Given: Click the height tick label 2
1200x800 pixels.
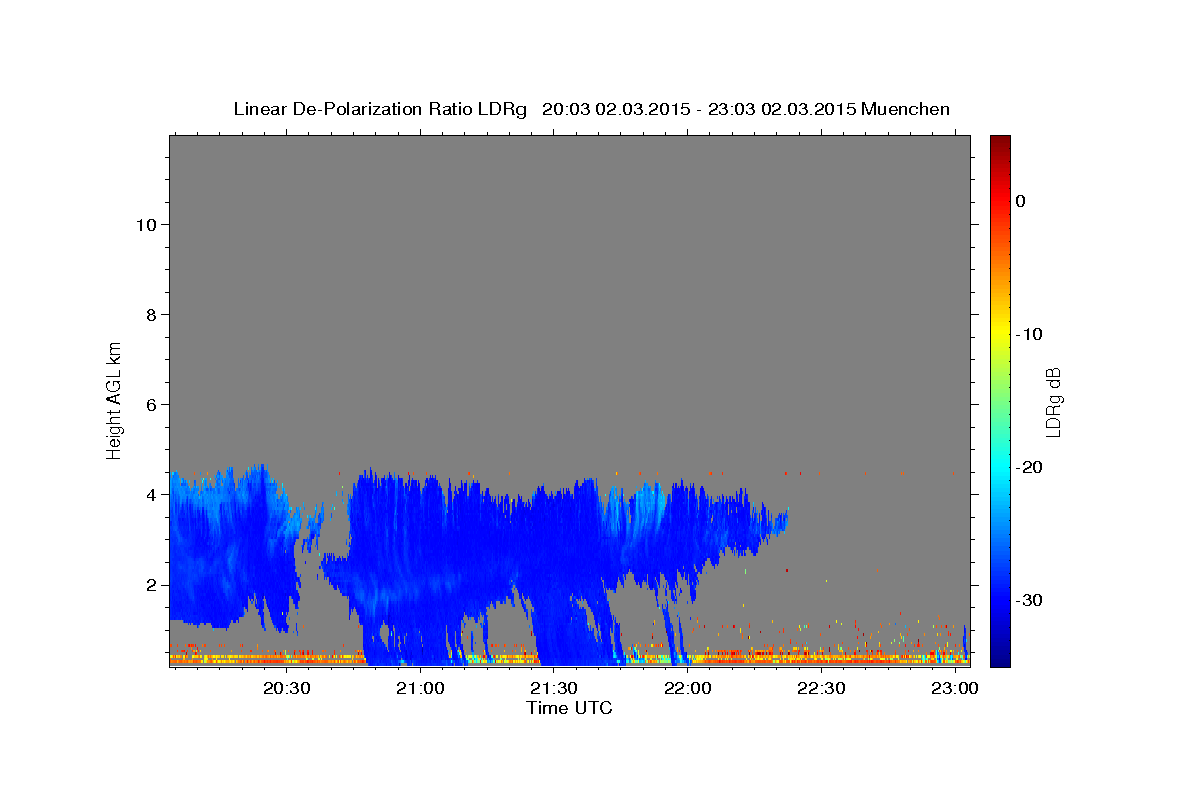Looking at the screenshot, I should click(x=149, y=584).
